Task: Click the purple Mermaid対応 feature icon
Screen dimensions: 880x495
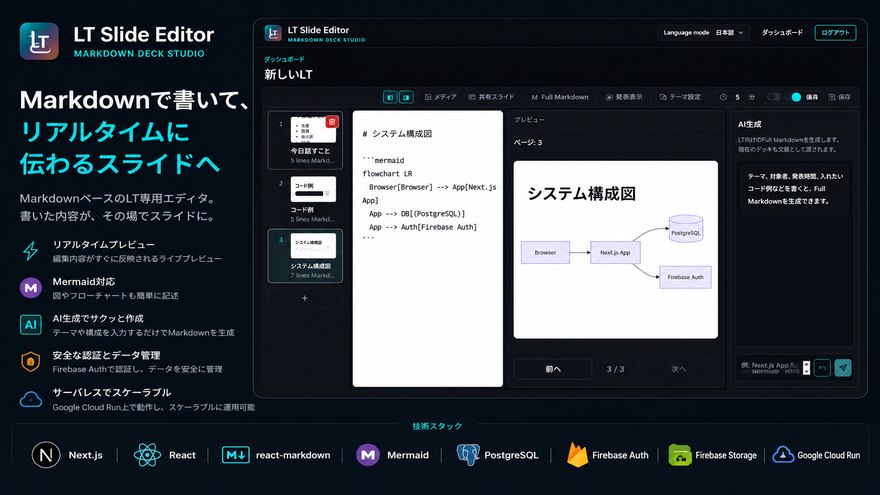Action: pos(31,288)
